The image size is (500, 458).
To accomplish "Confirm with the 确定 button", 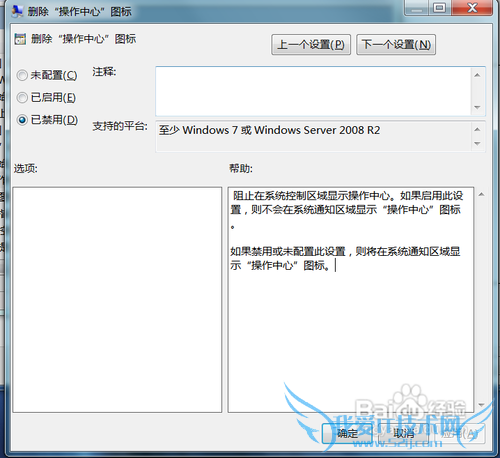I will click(x=347, y=433).
